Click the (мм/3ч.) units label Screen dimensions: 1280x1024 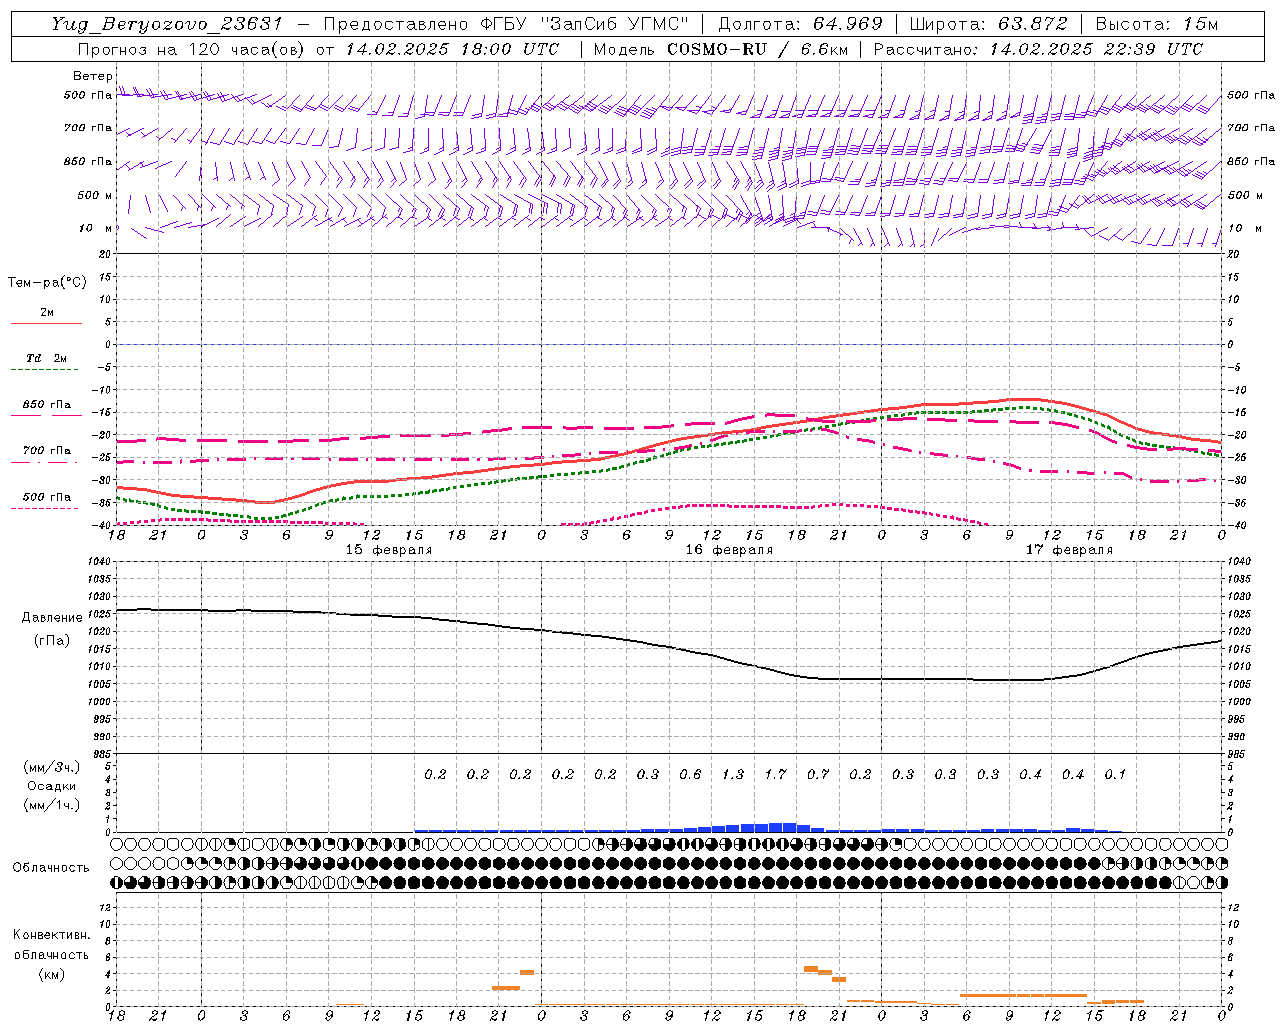(52, 767)
